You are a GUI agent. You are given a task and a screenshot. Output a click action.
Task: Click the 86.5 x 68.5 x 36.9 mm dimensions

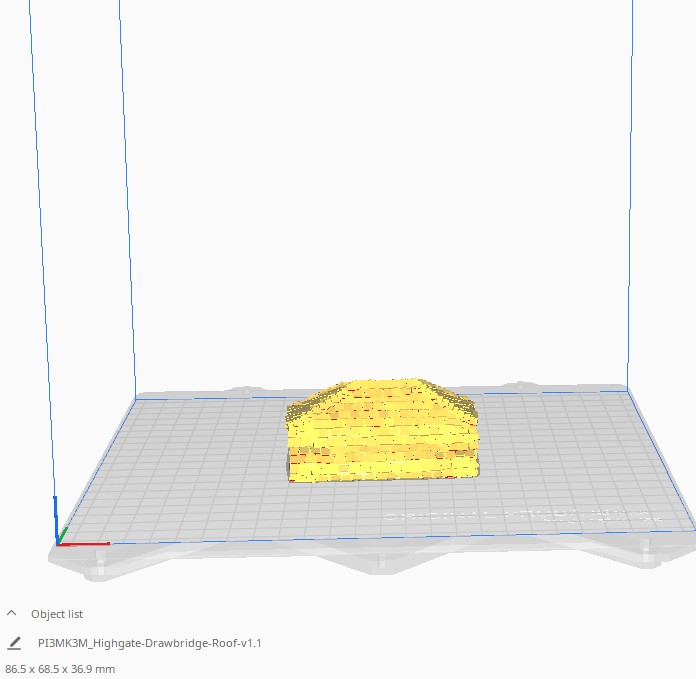[60, 668]
